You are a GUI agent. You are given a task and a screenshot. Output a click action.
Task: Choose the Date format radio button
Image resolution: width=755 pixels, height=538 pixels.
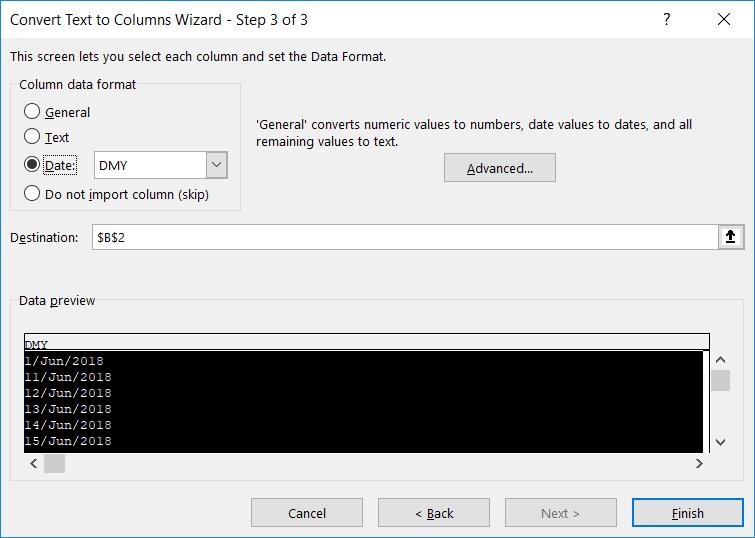coord(33,165)
